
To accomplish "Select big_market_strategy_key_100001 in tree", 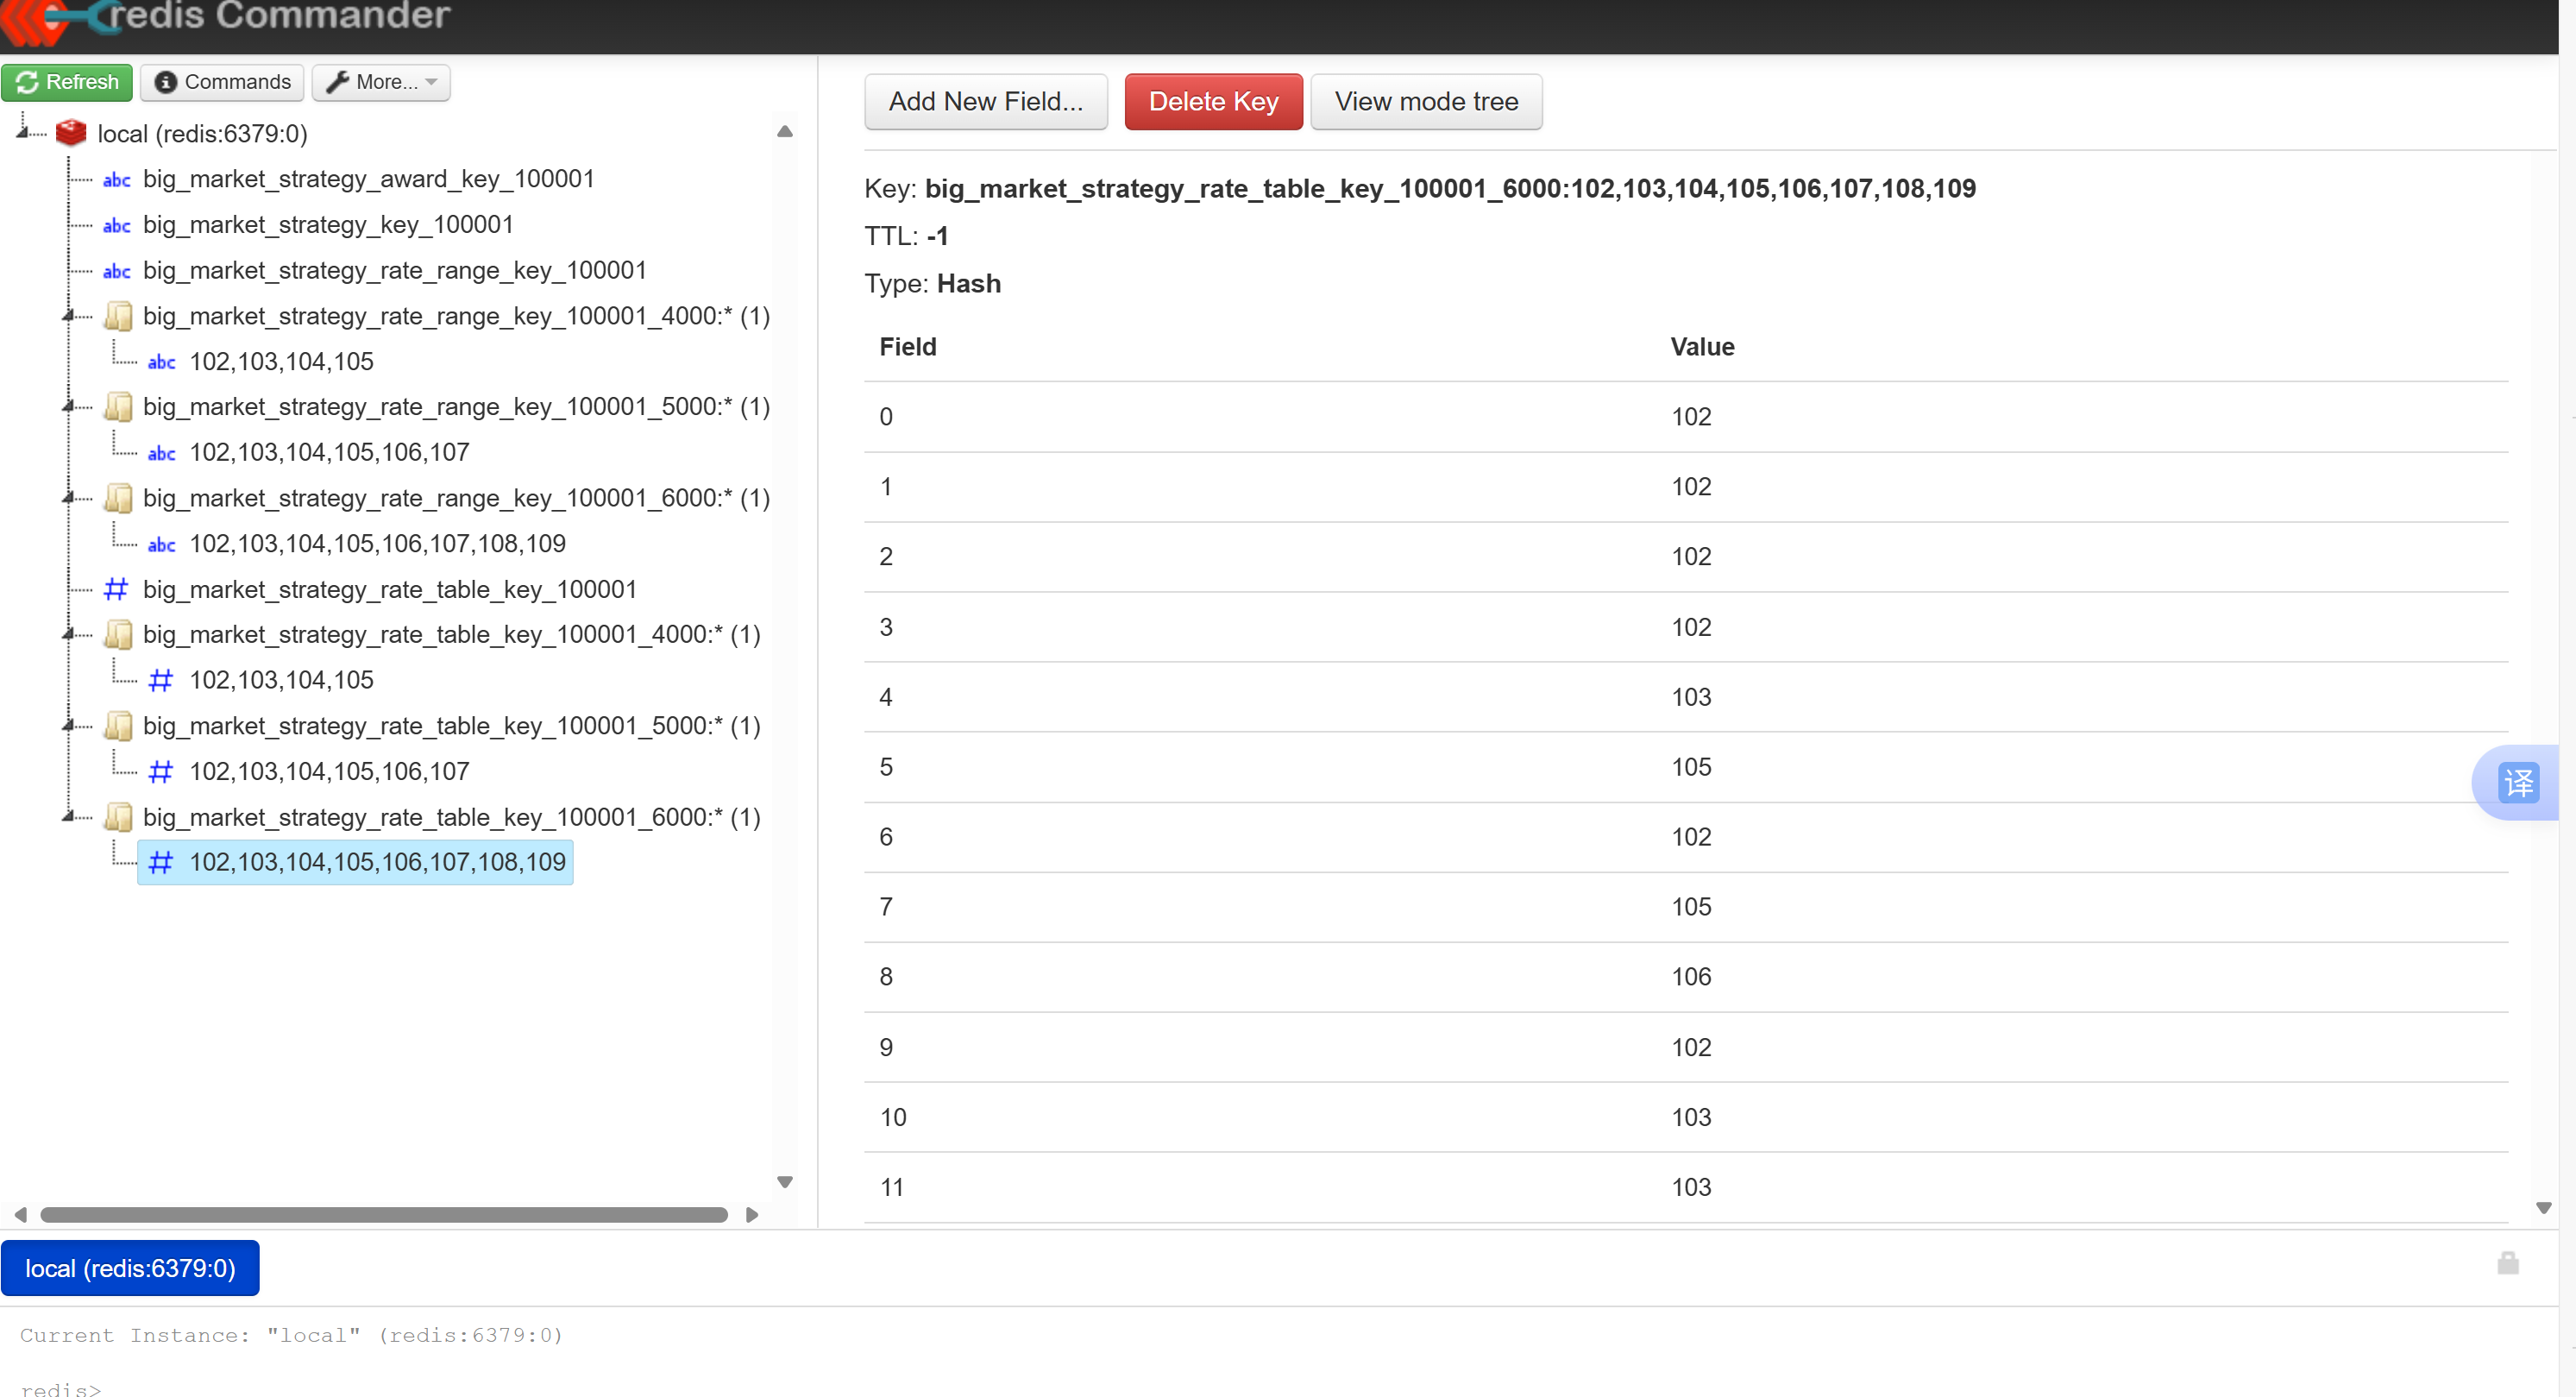I will pyautogui.click(x=328, y=225).
